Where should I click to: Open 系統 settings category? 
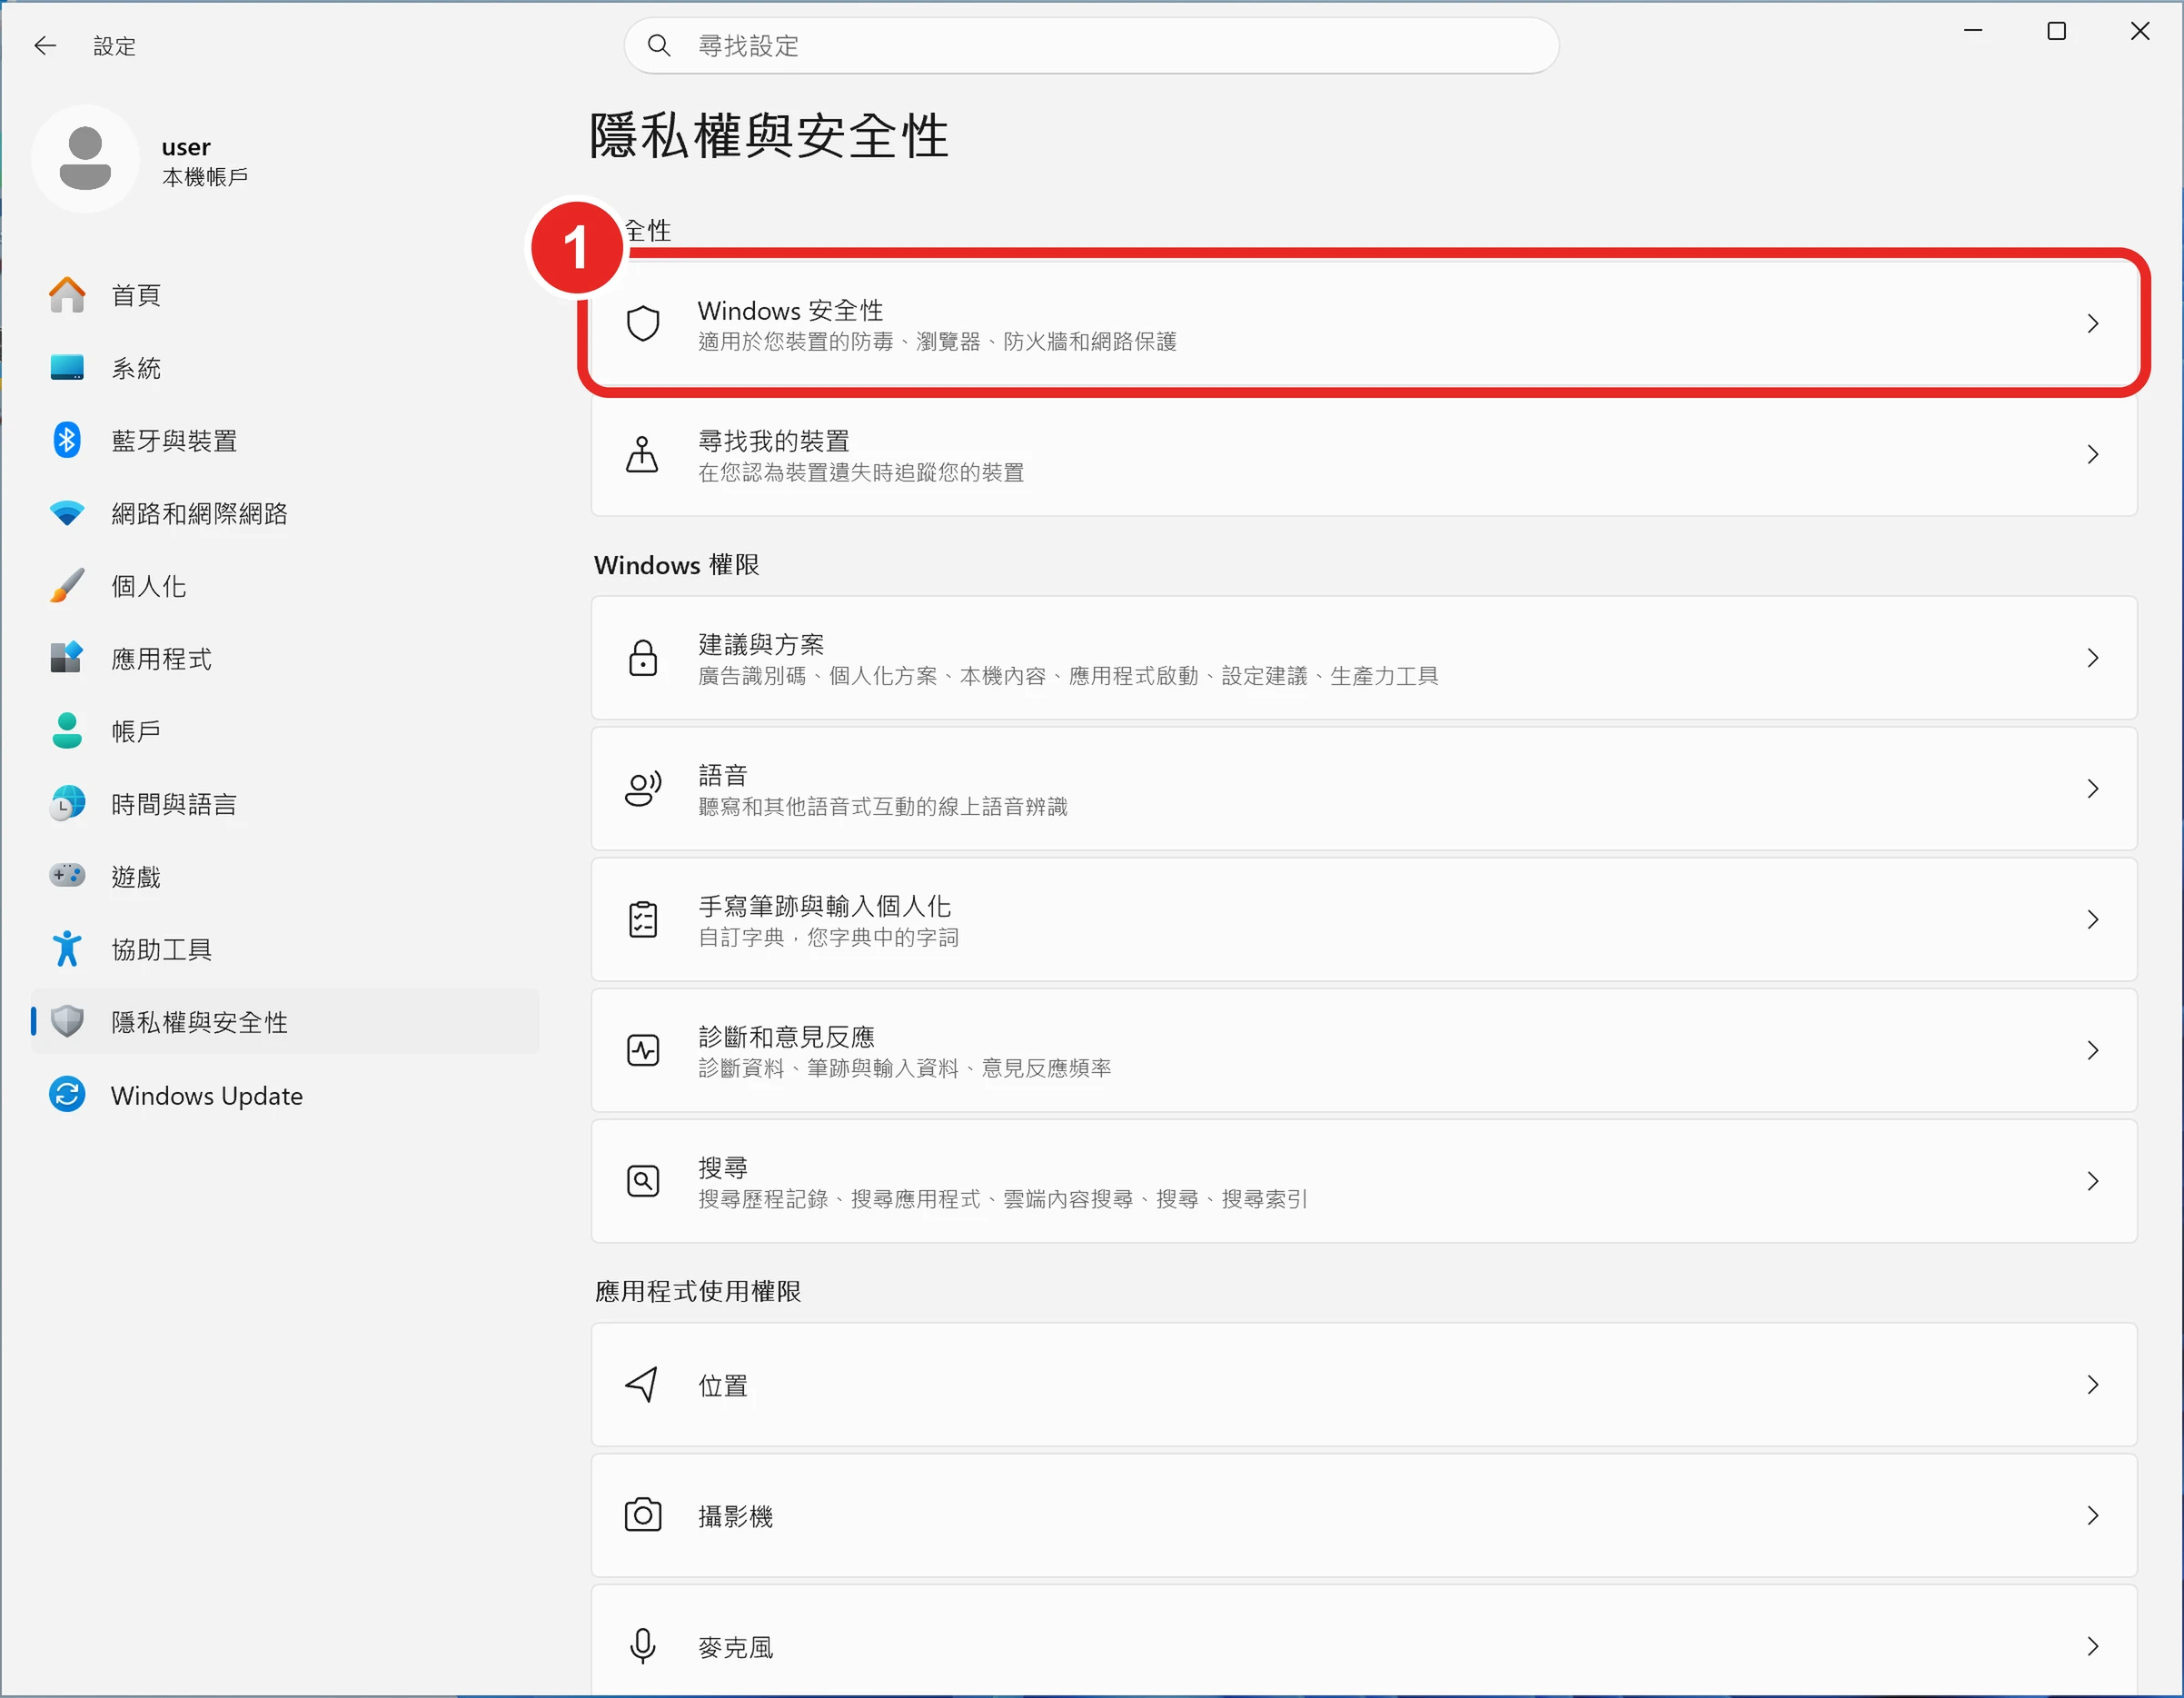click(x=285, y=368)
